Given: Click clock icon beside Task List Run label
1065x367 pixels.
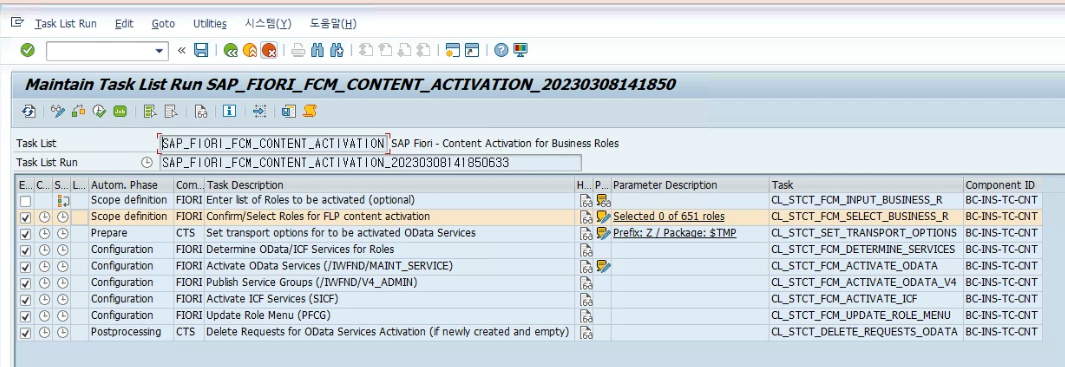Looking at the screenshot, I should (146, 162).
